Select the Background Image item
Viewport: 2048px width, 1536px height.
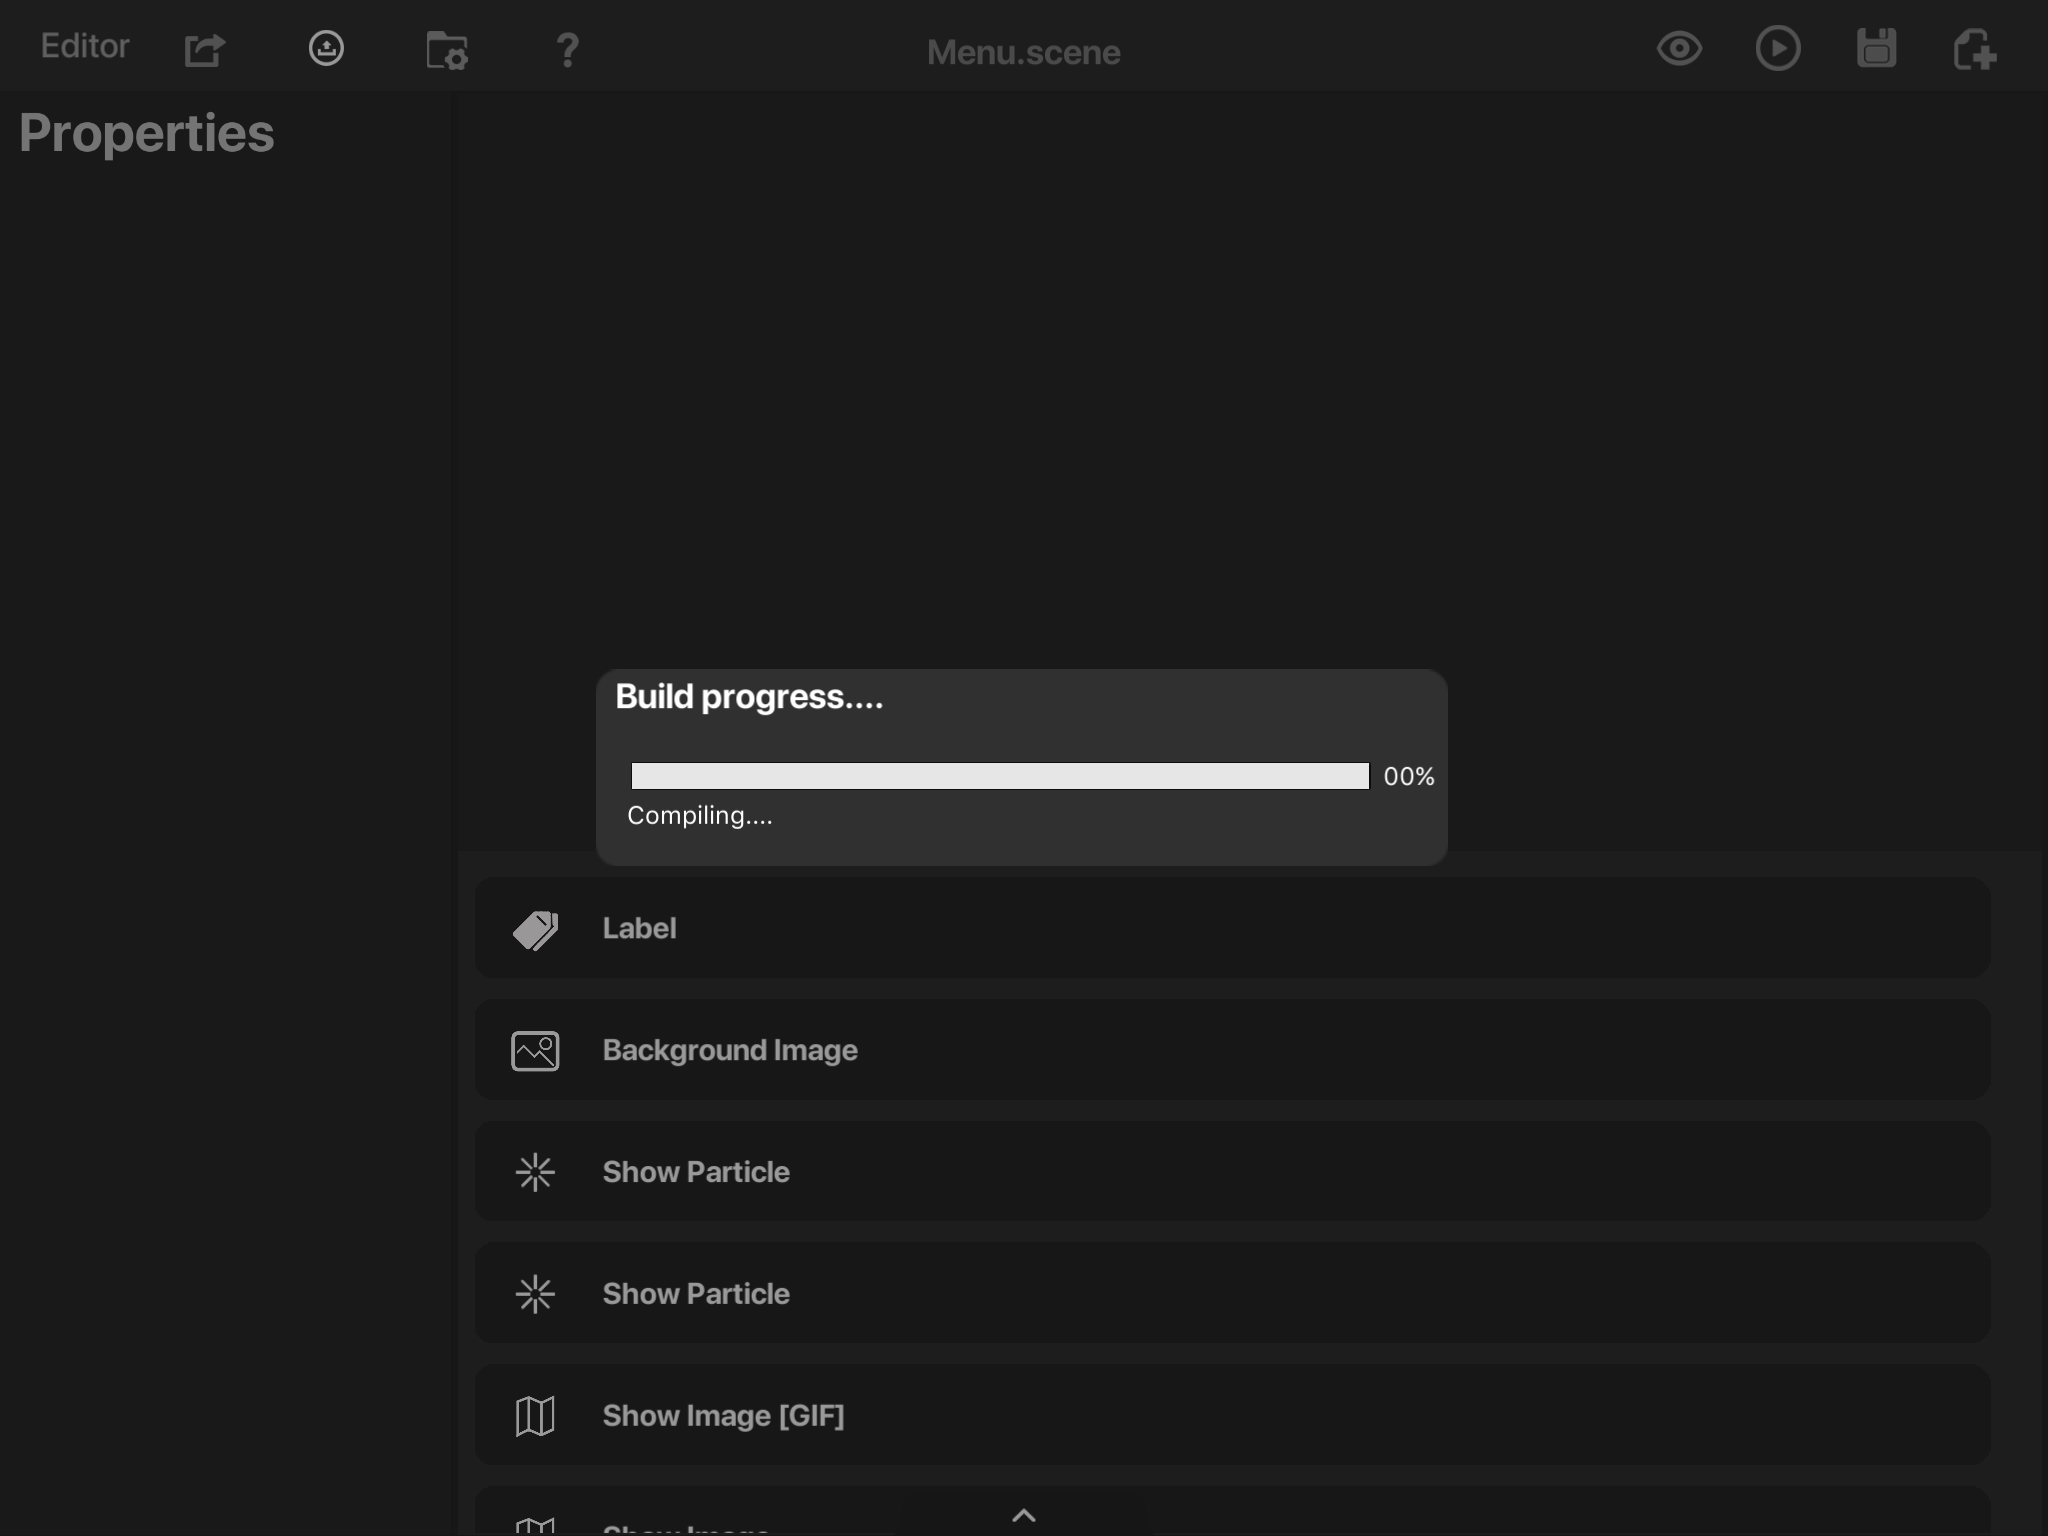1232,1050
